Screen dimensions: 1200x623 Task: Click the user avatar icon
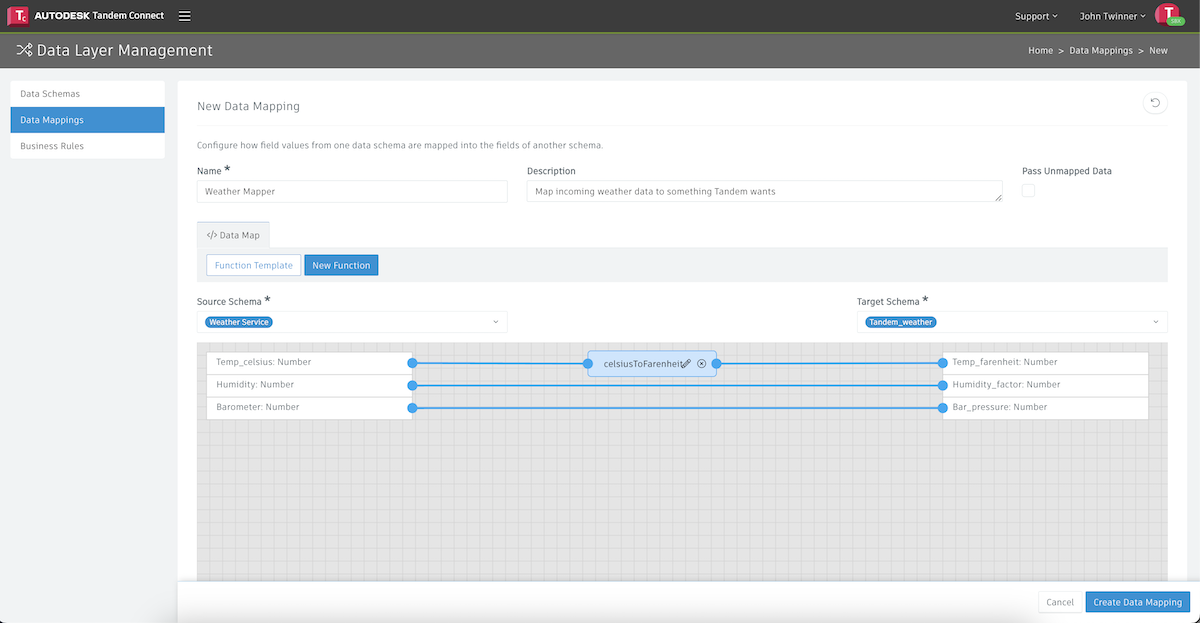tap(1167, 14)
